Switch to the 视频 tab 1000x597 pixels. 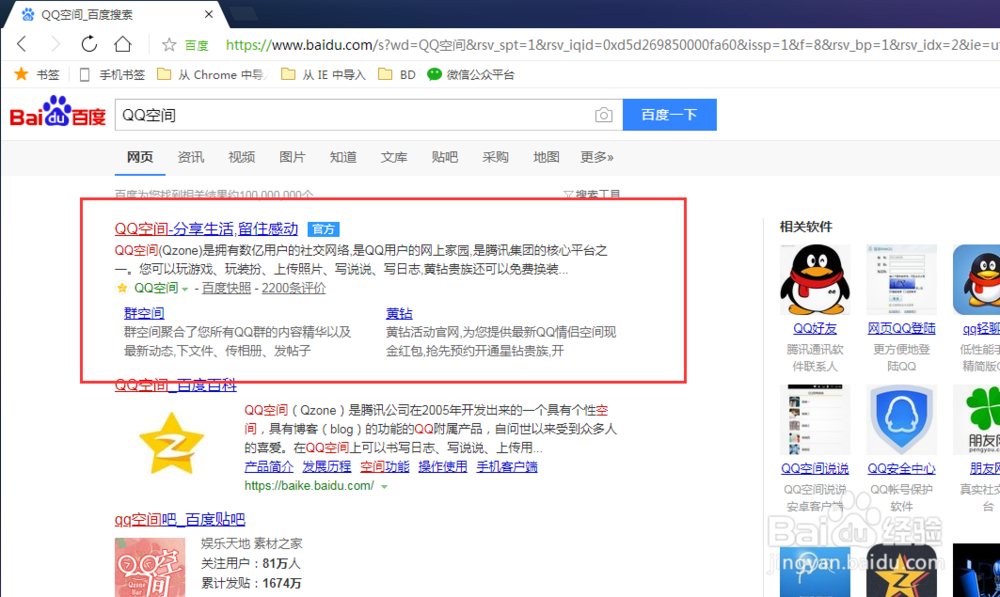[242, 158]
